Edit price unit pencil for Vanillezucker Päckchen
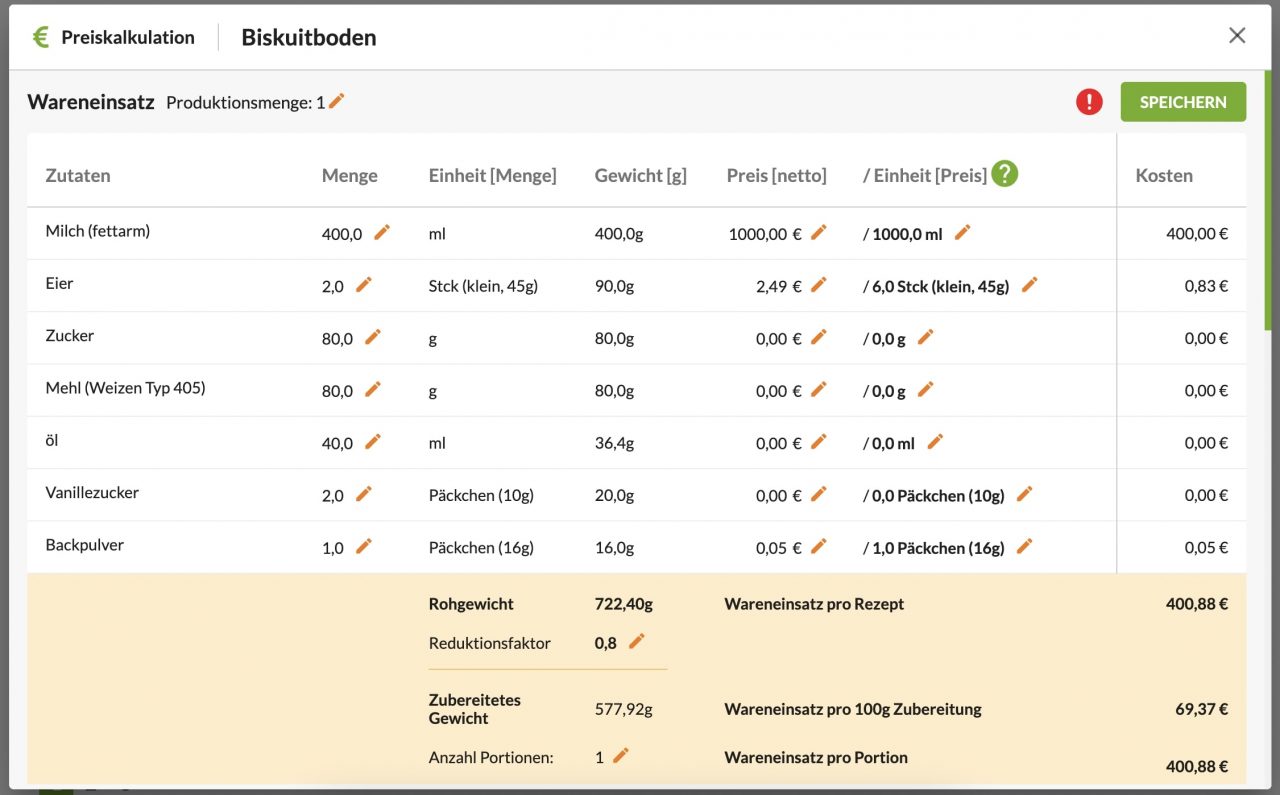 click(1025, 493)
